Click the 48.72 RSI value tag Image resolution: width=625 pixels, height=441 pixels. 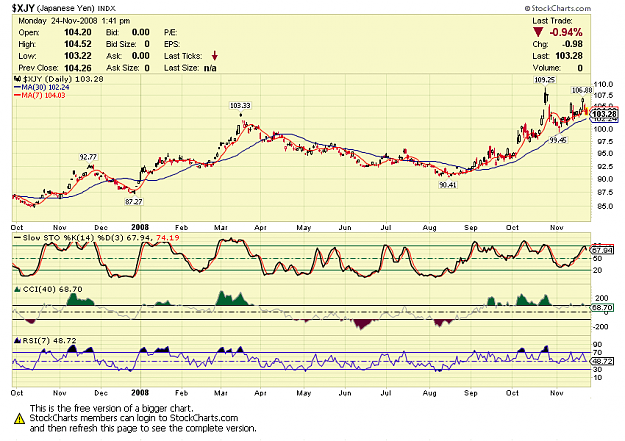(602, 361)
